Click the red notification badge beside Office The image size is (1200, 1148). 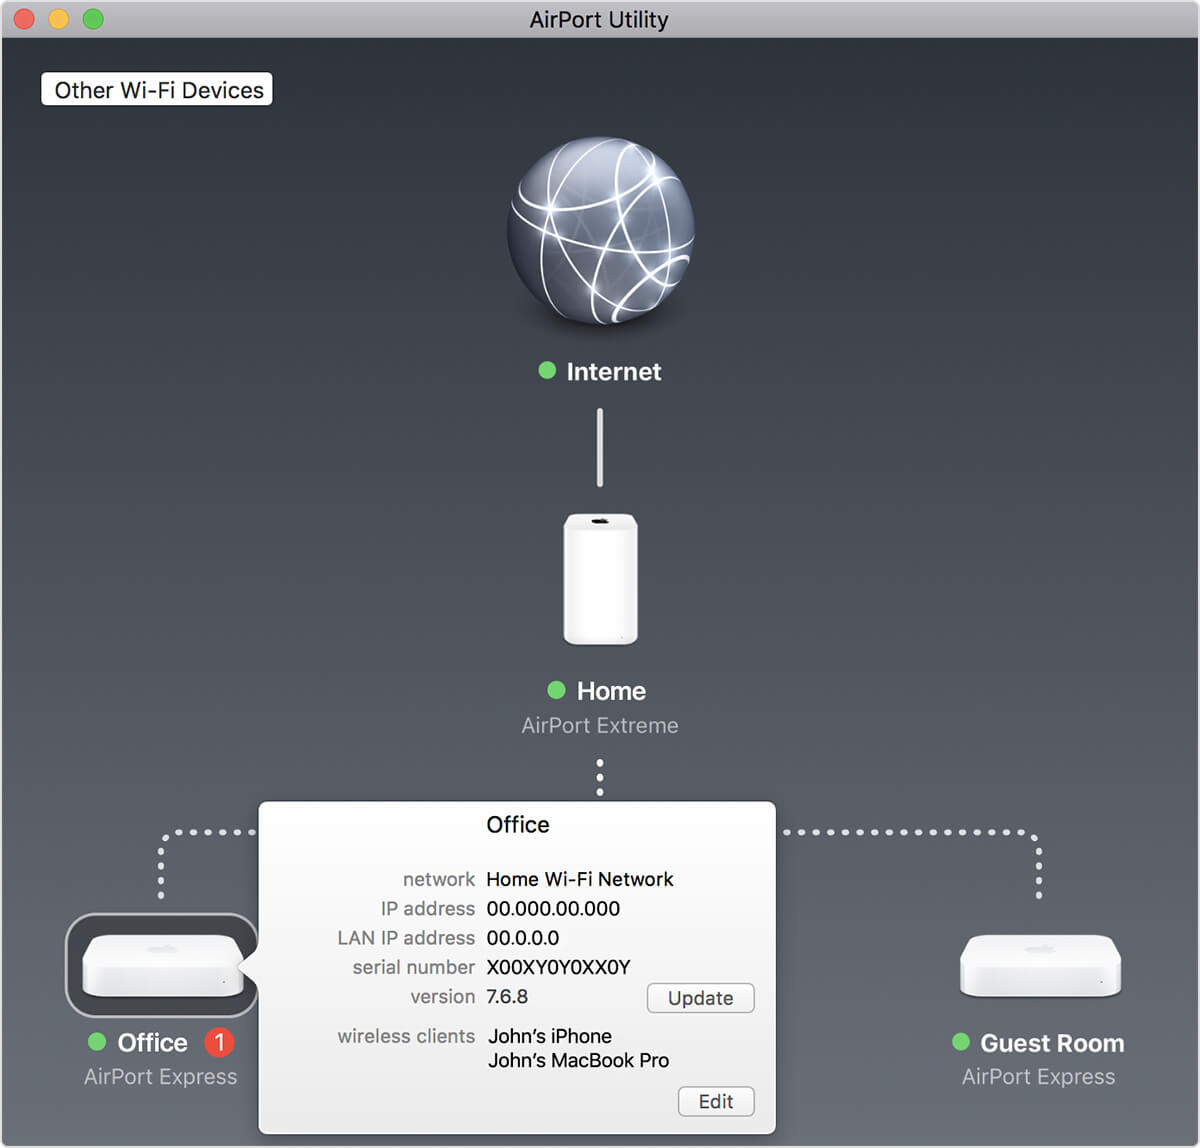(x=219, y=1042)
